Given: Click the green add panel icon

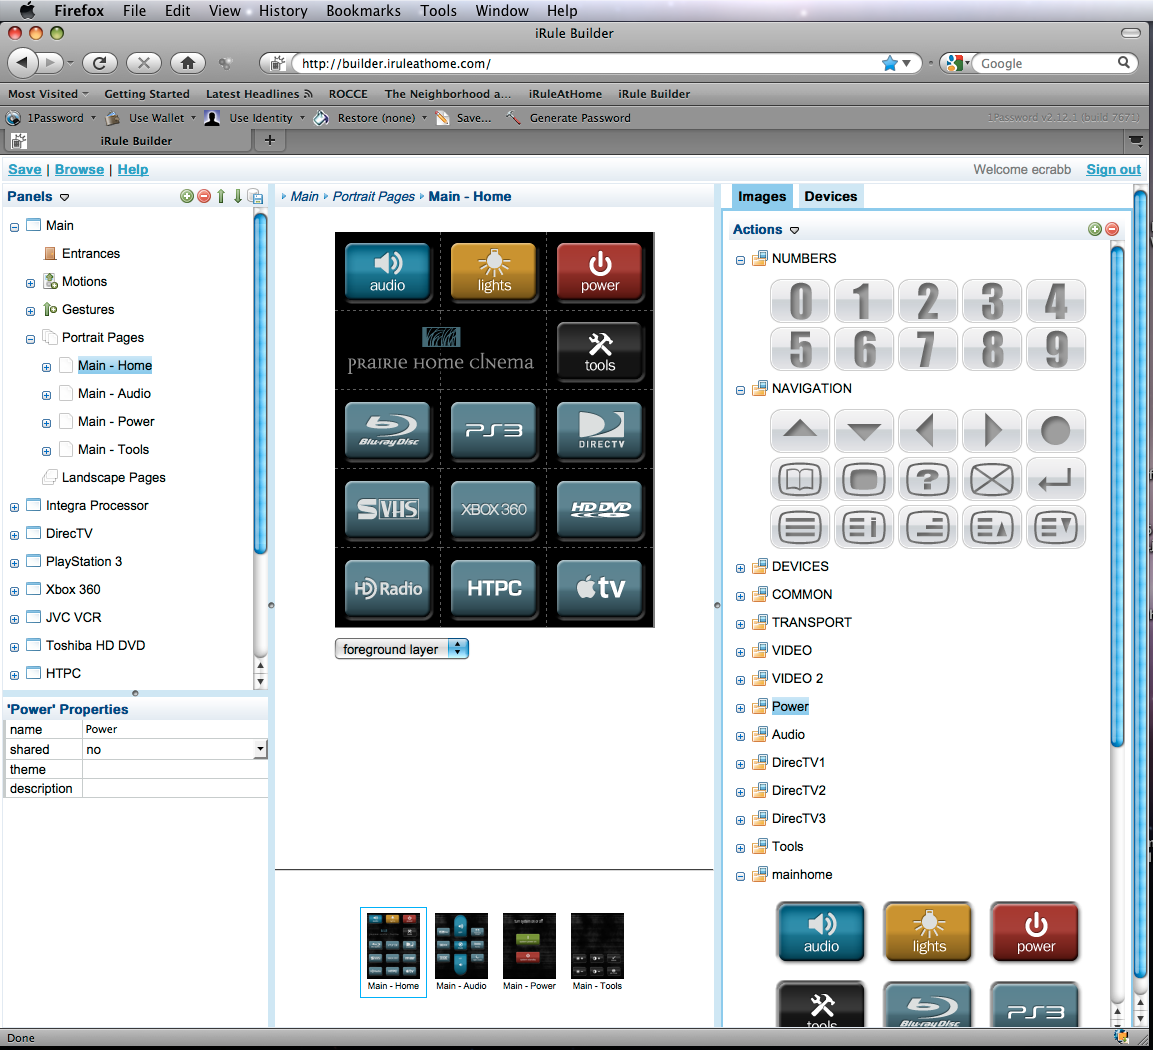Looking at the screenshot, I should click(x=187, y=196).
